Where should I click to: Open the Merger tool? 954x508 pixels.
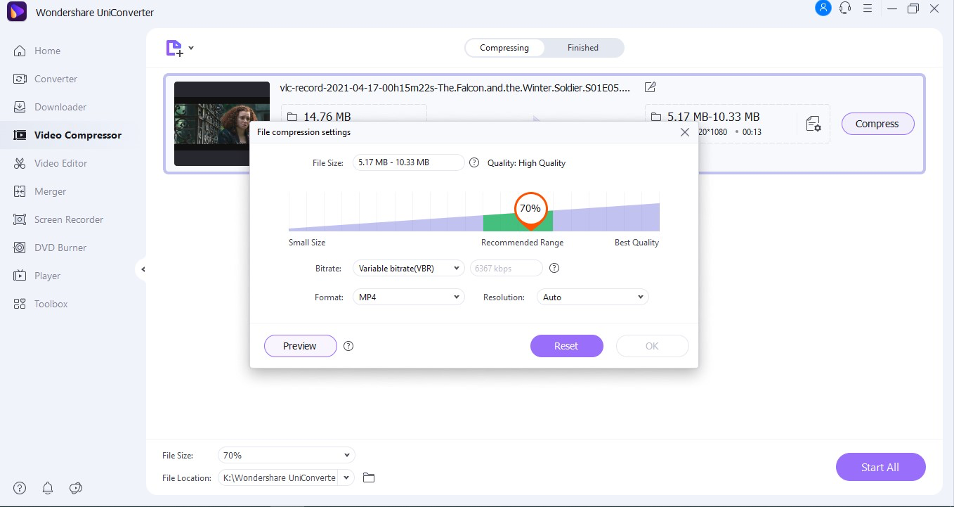(x=50, y=191)
